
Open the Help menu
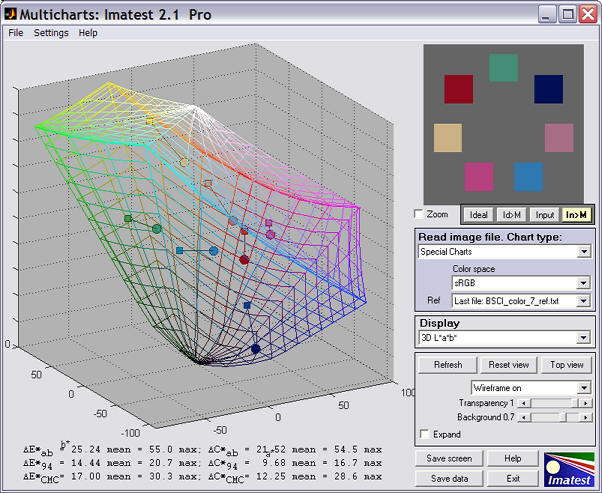tap(88, 33)
